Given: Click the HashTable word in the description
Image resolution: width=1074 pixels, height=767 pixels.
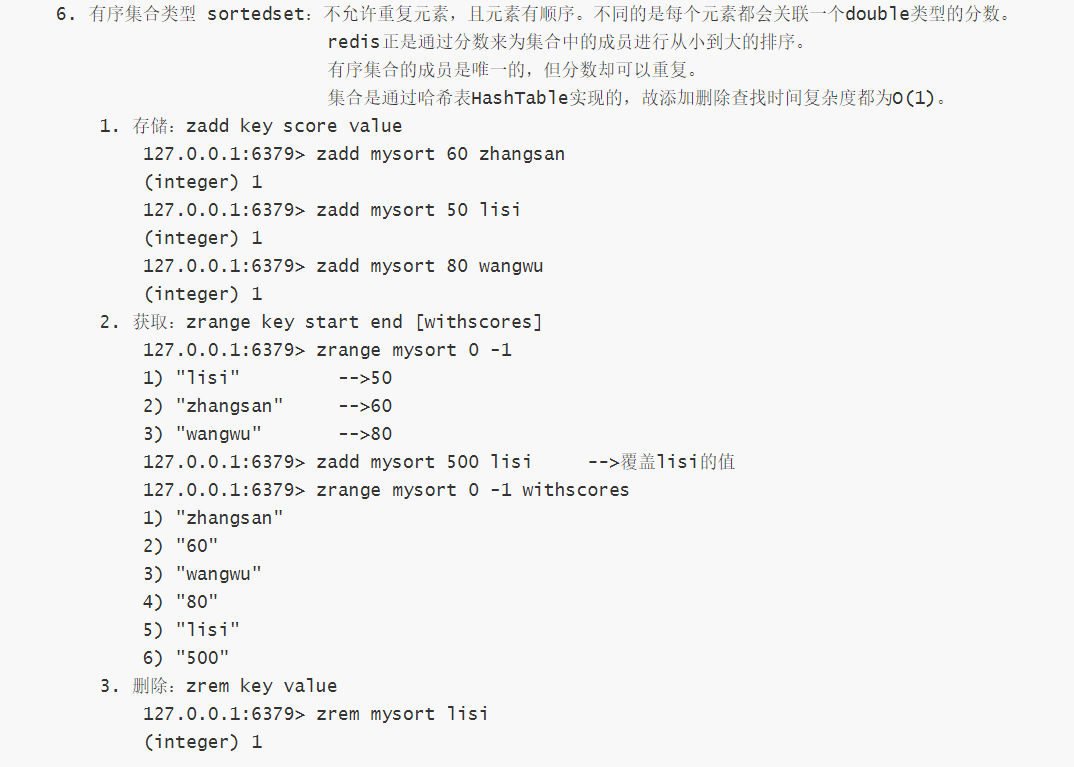Looking at the screenshot, I should [518, 98].
